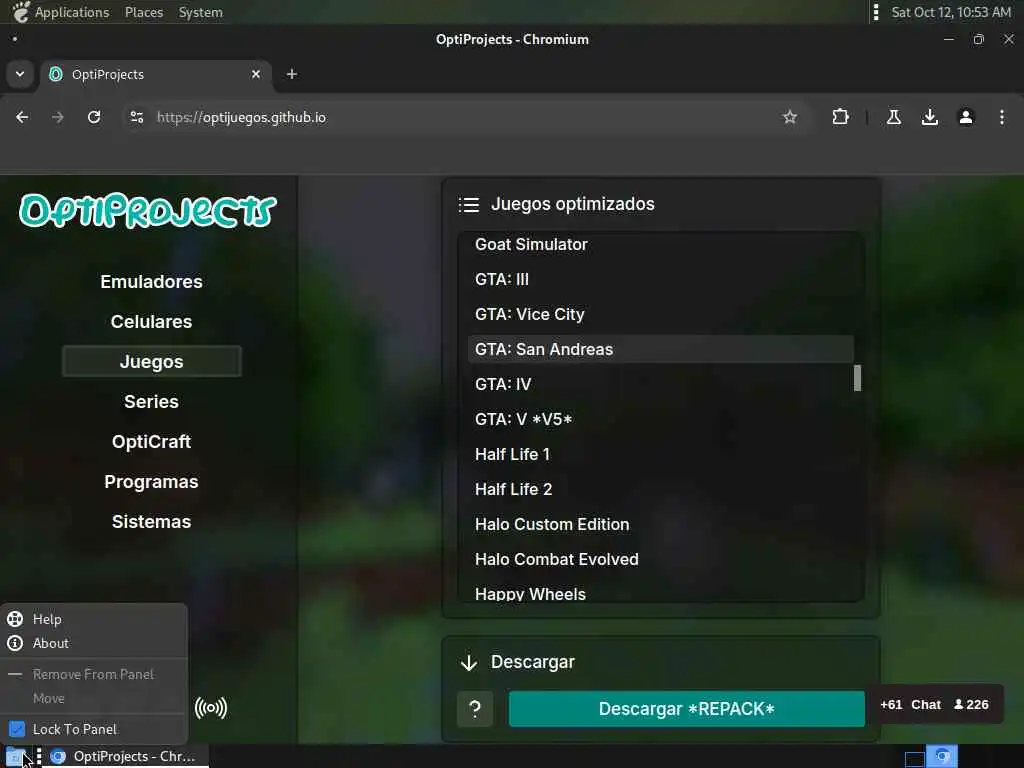
Task: Choose About in the context menu
Action: [94, 643]
